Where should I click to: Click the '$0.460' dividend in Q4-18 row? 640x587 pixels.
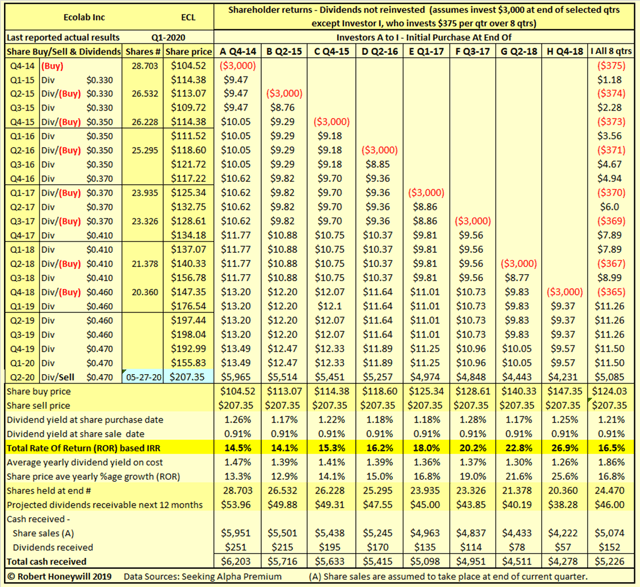pyautogui.click(x=100, y=292)
